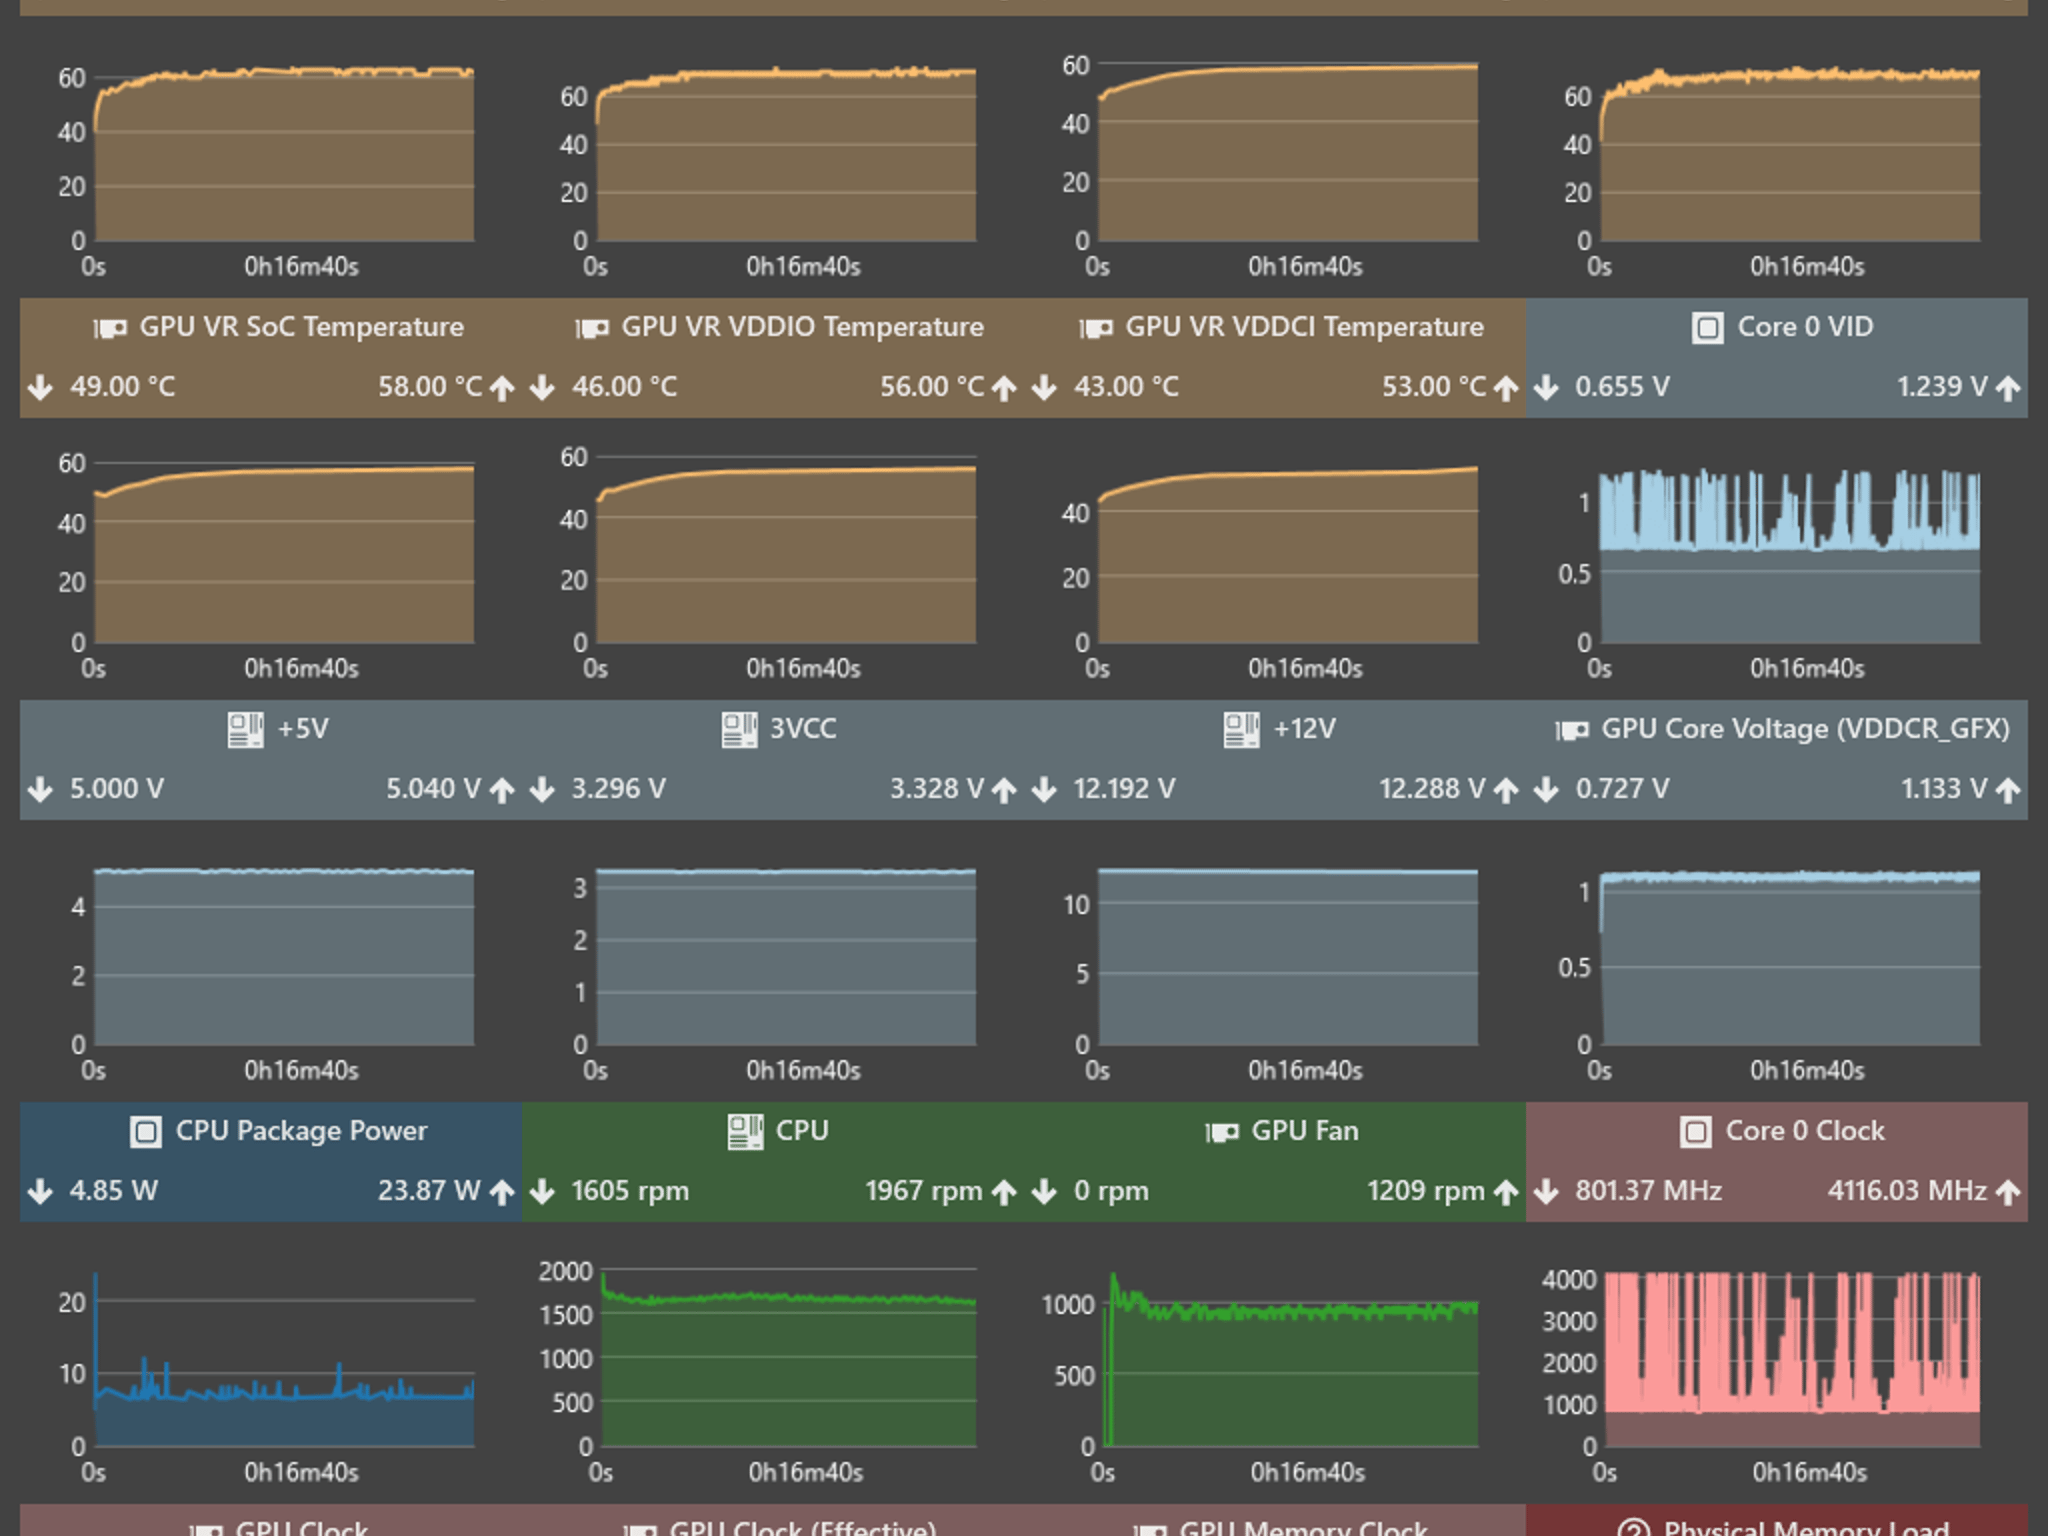This screenshot has width=2048, height=1536.
Task: Click the GPU icon beside GPU VR SoC Temperature
Action: [x=110, y=328]
